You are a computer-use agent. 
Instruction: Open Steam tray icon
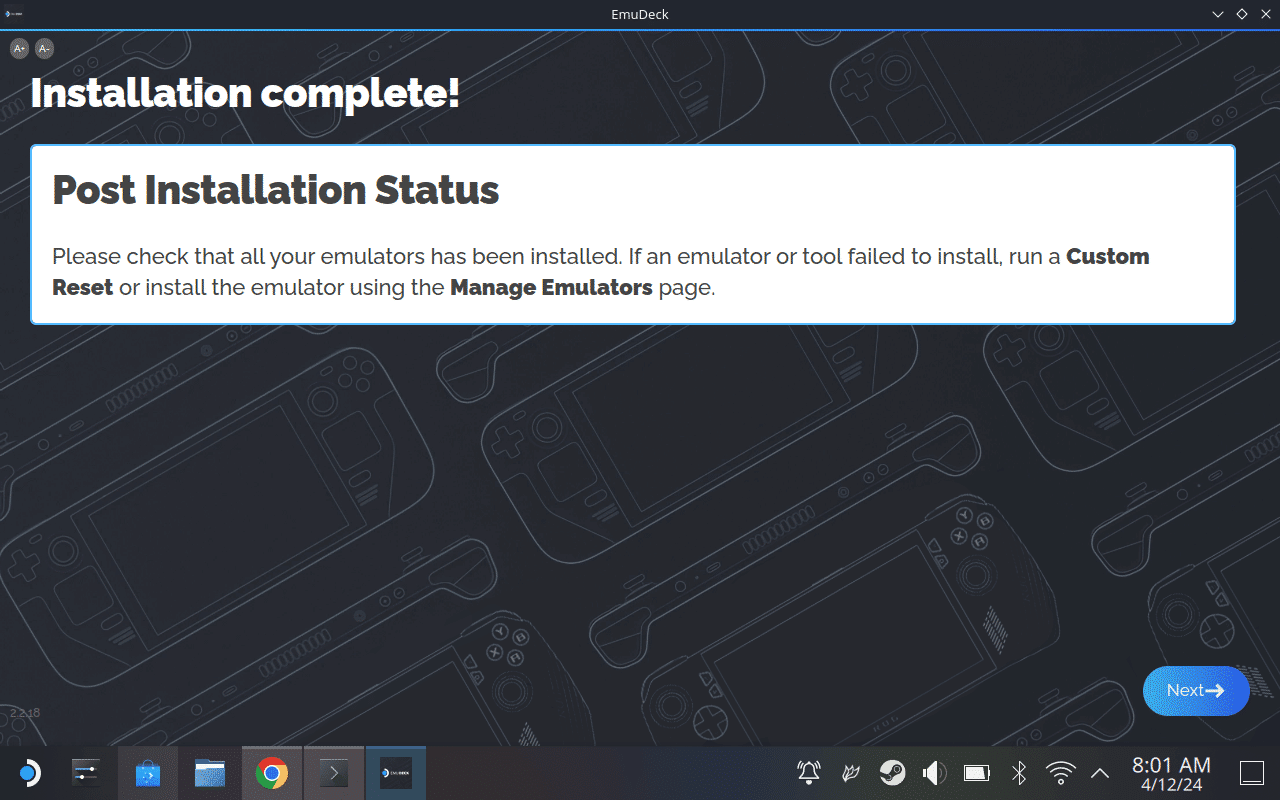tap(893, 773)
